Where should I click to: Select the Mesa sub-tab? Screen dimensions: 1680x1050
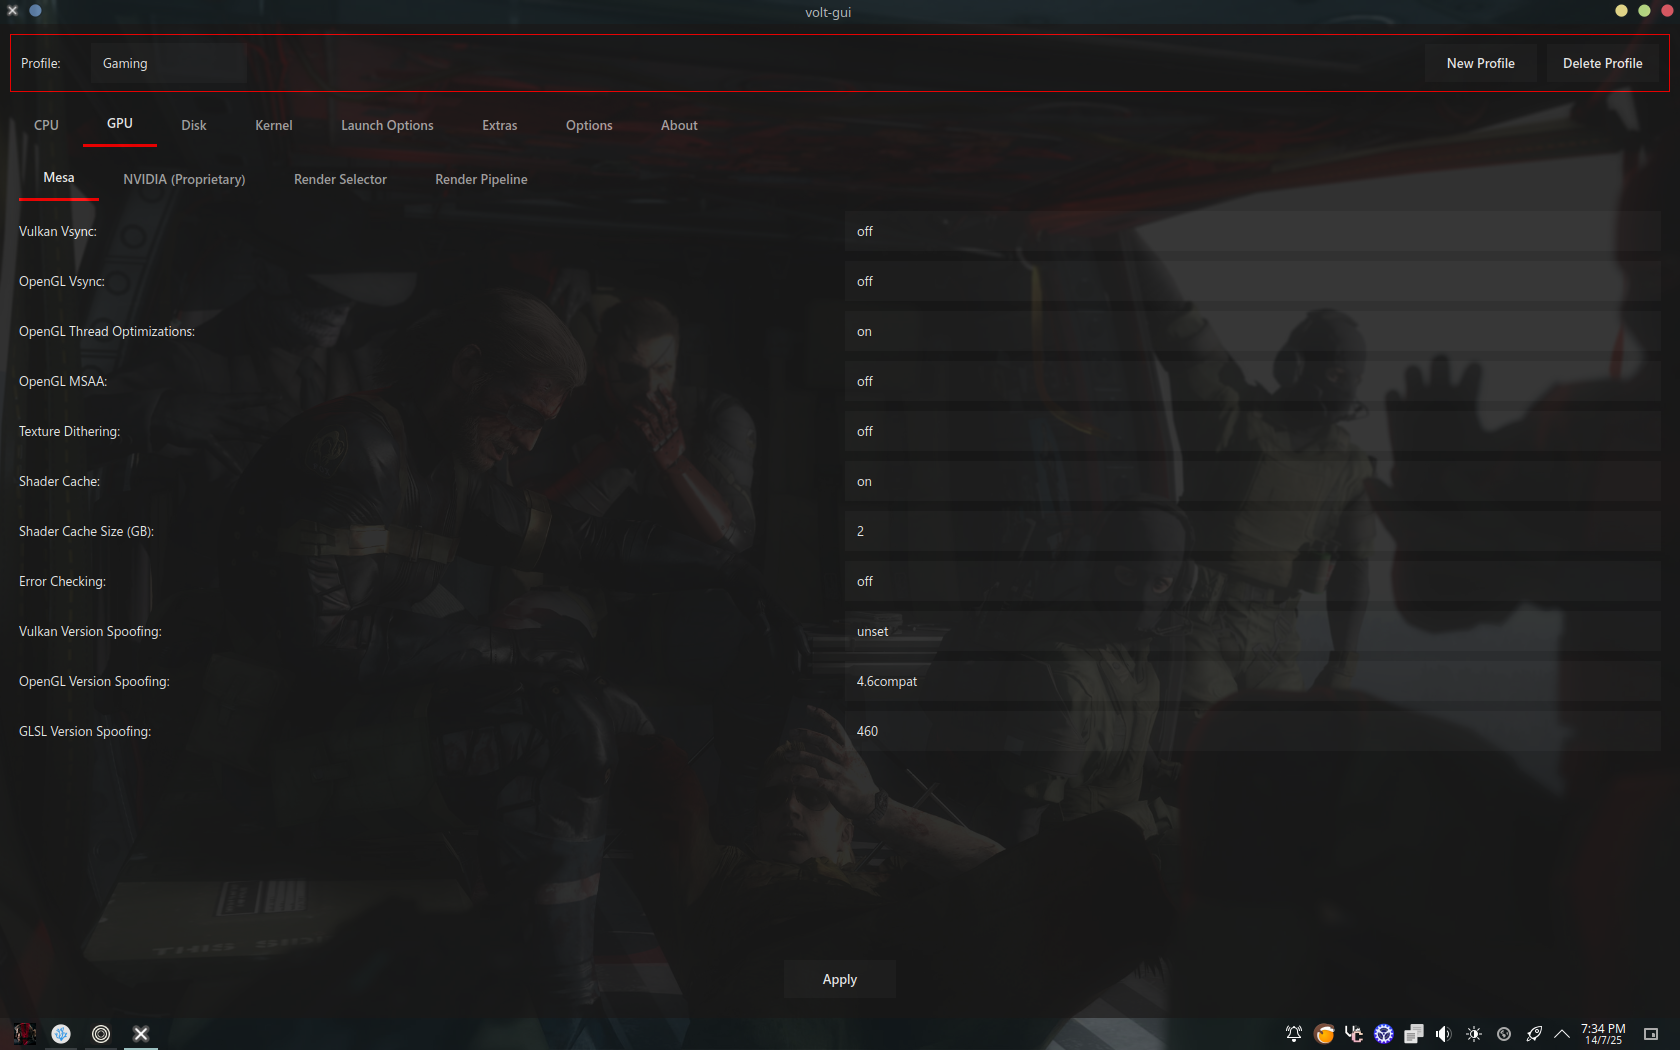(59, 178)
